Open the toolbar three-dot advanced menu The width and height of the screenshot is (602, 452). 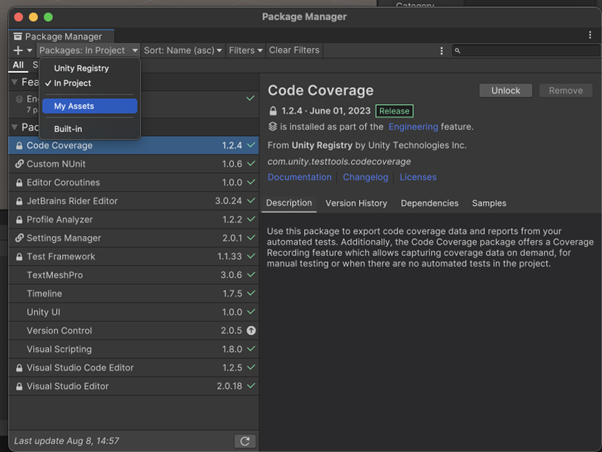[x=442, y=51]
